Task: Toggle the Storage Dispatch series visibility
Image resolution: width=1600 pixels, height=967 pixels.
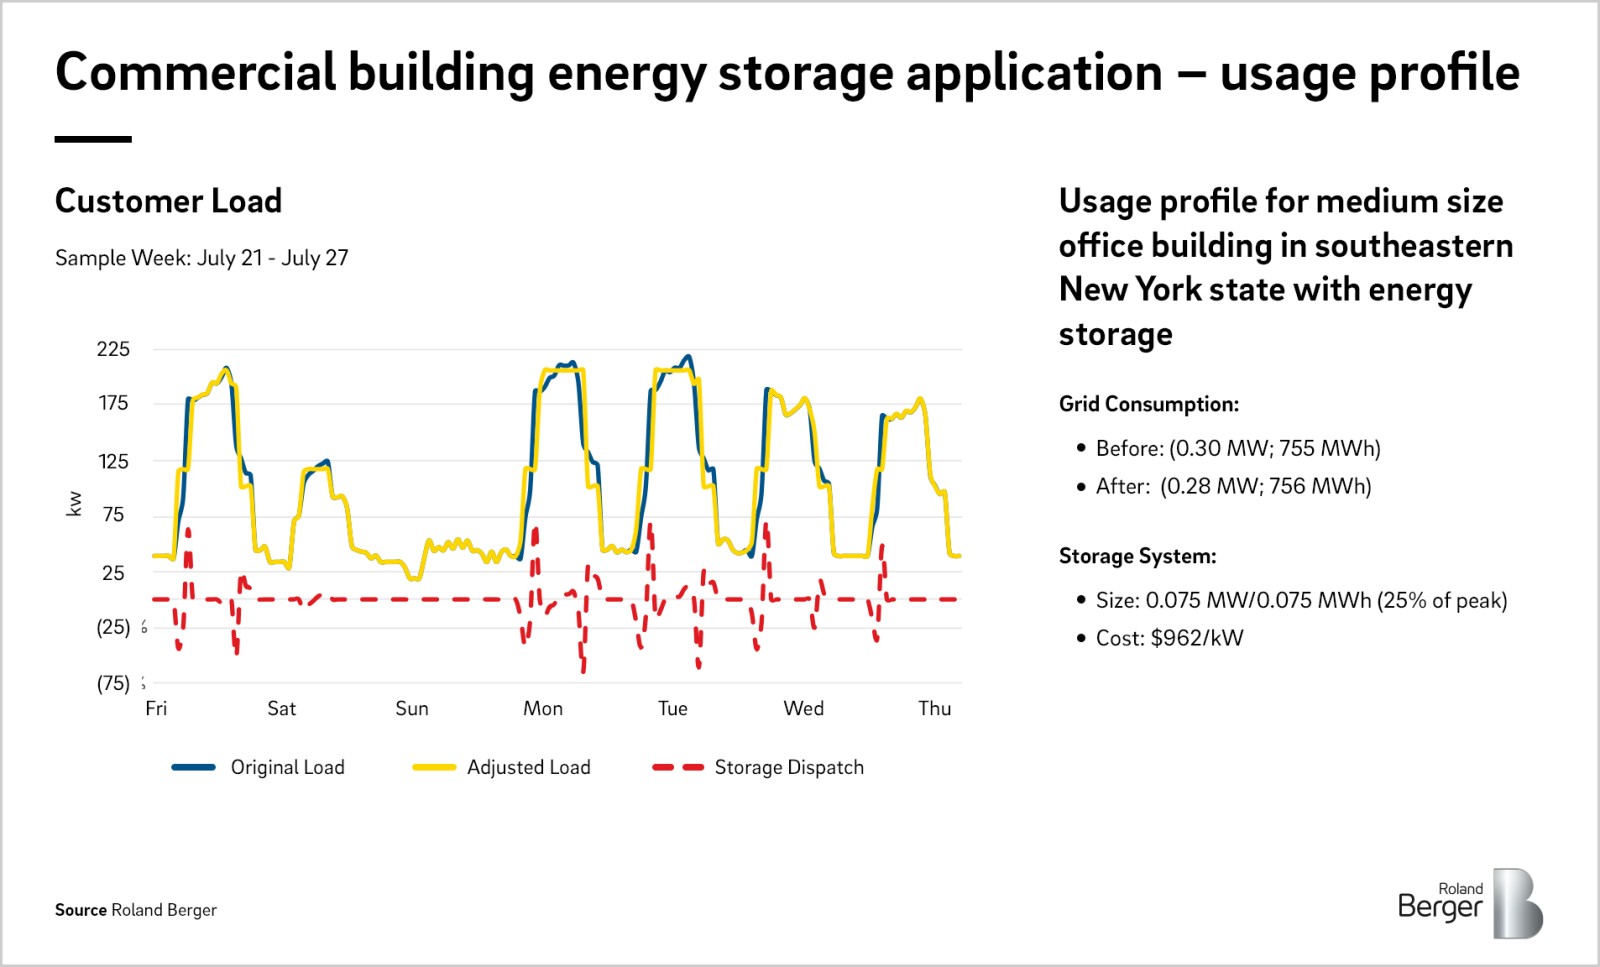Action: click(x=788, y=767)
